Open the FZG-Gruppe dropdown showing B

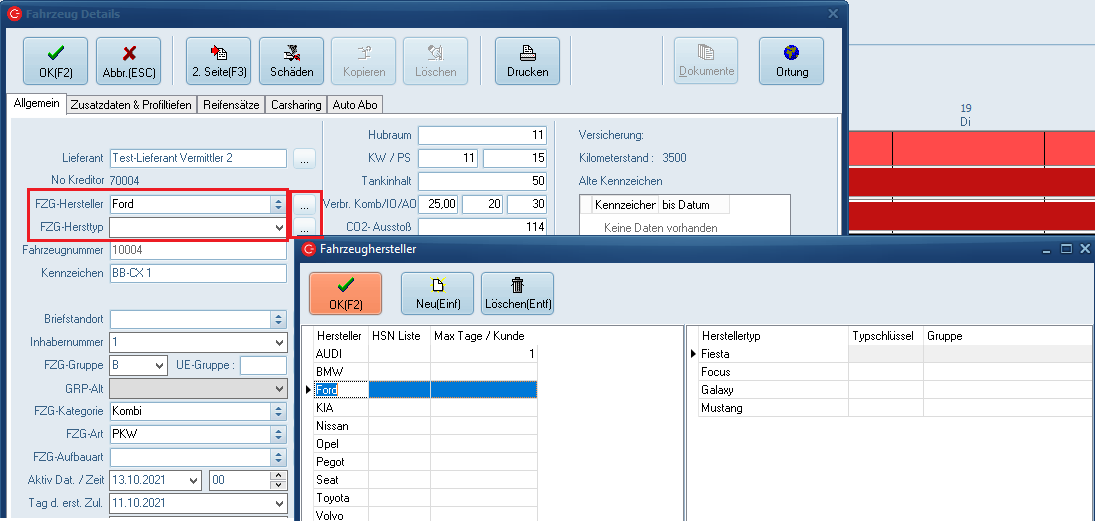coord(159,366)
